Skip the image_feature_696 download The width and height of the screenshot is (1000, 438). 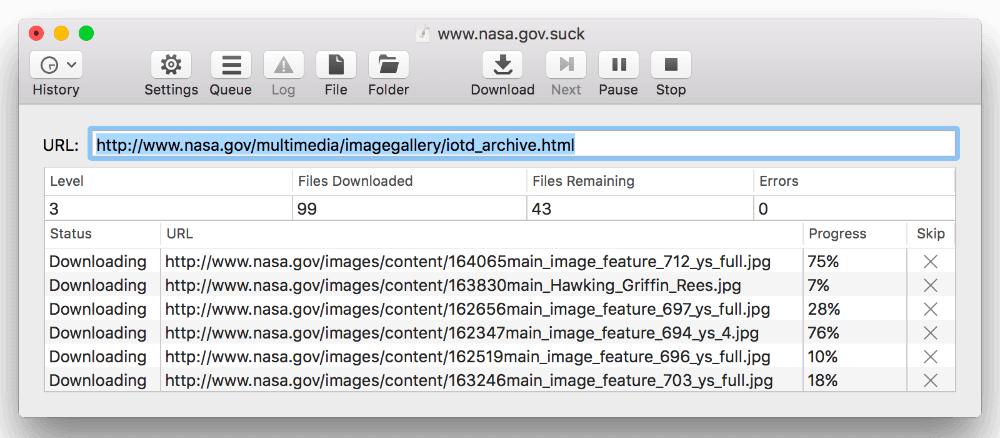tap(930, 356)
